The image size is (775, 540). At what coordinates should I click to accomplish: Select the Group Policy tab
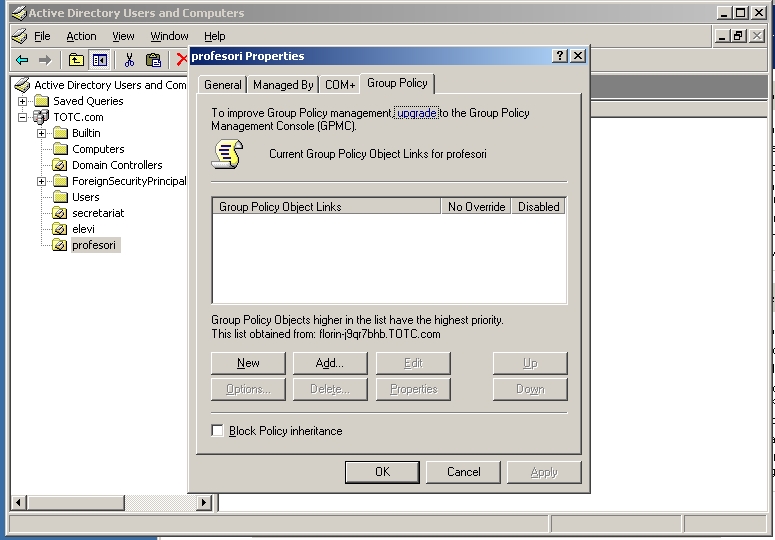[x=397, y=83]
